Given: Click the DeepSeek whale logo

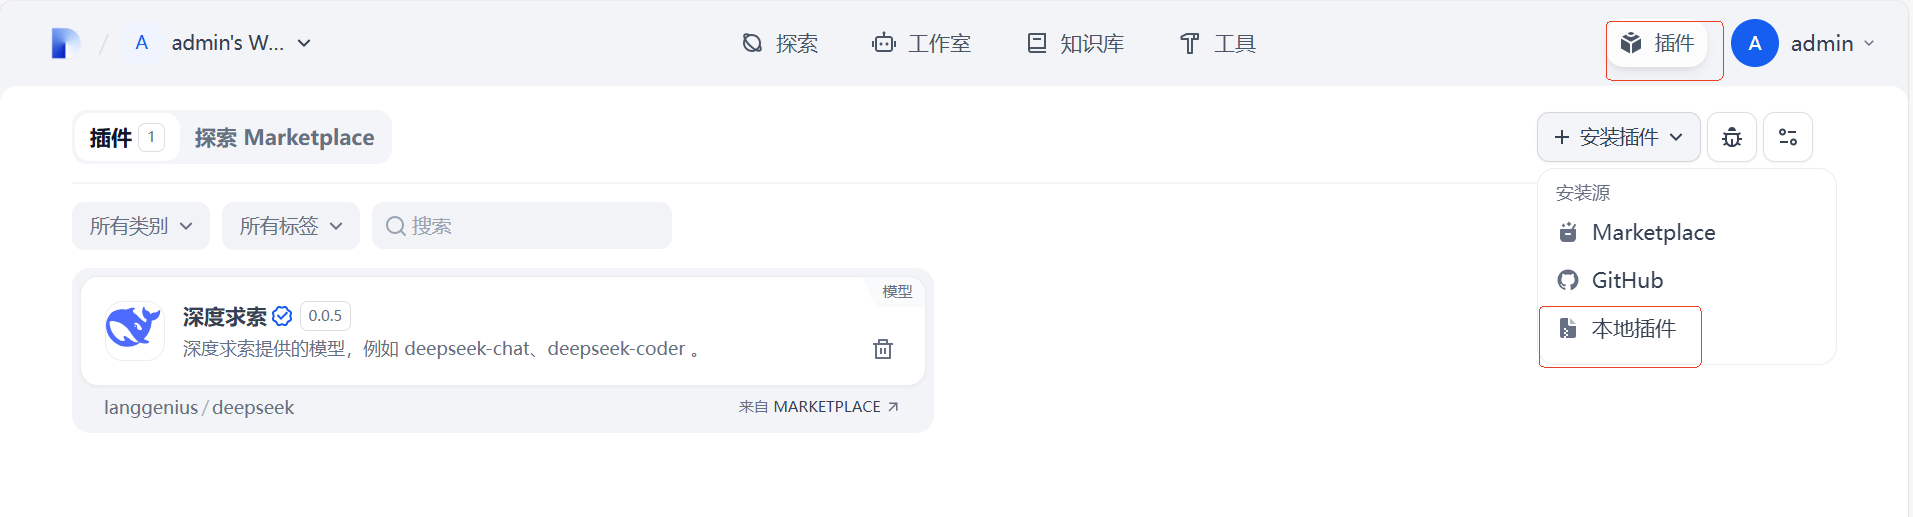Looking at the screenshot, I should point(134,329).
